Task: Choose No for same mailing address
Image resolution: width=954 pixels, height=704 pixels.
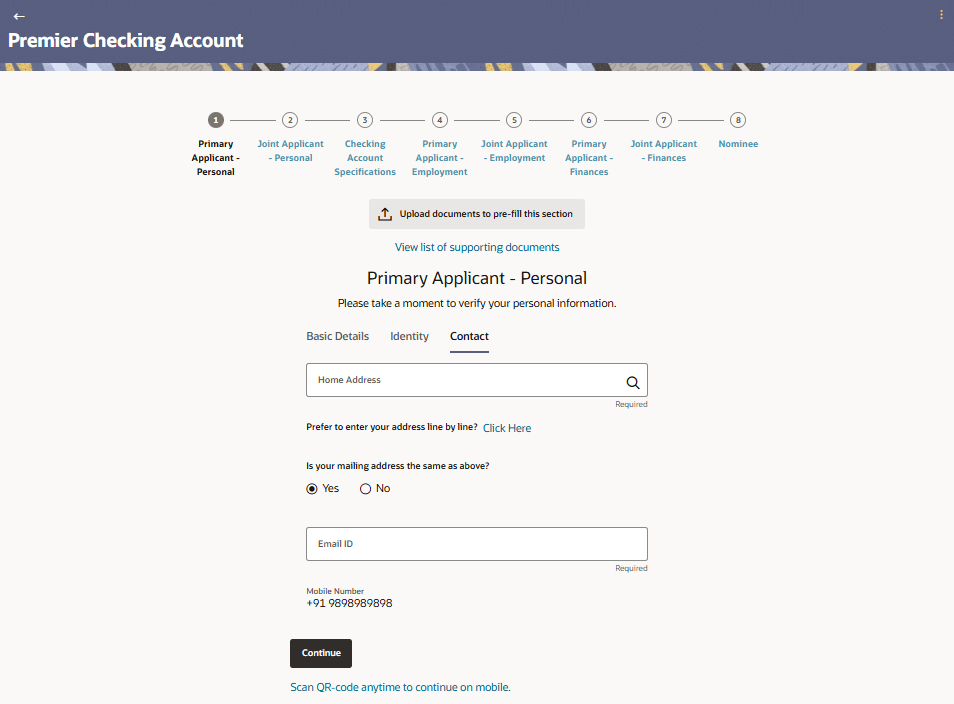Action: (x=365, y=489)
